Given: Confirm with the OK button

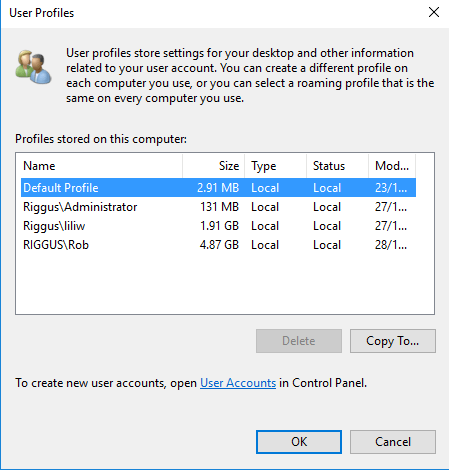Looking at the screenshot, I should (299, 442).
